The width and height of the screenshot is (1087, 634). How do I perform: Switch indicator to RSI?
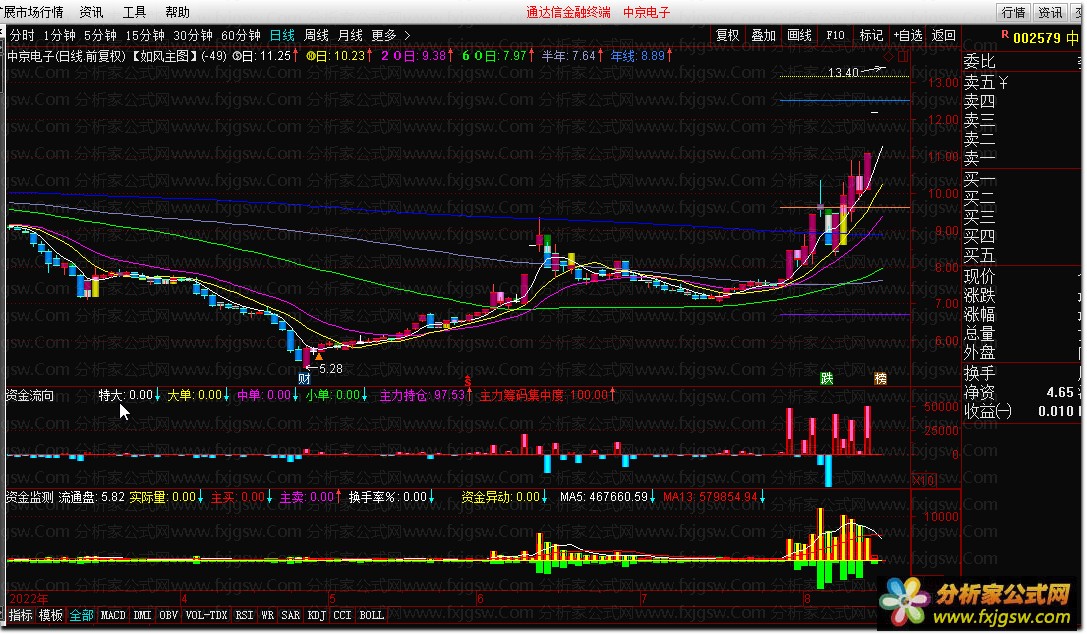(244, 615)
